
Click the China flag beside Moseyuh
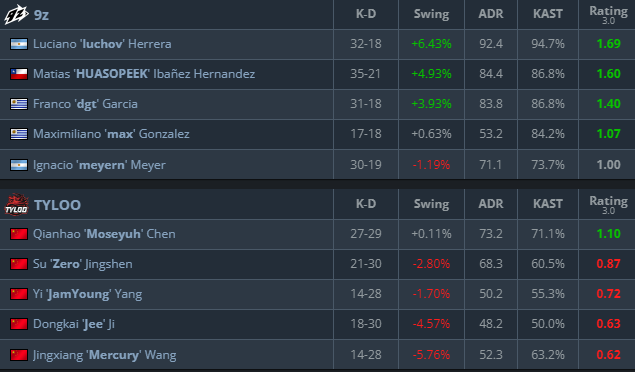19,234
